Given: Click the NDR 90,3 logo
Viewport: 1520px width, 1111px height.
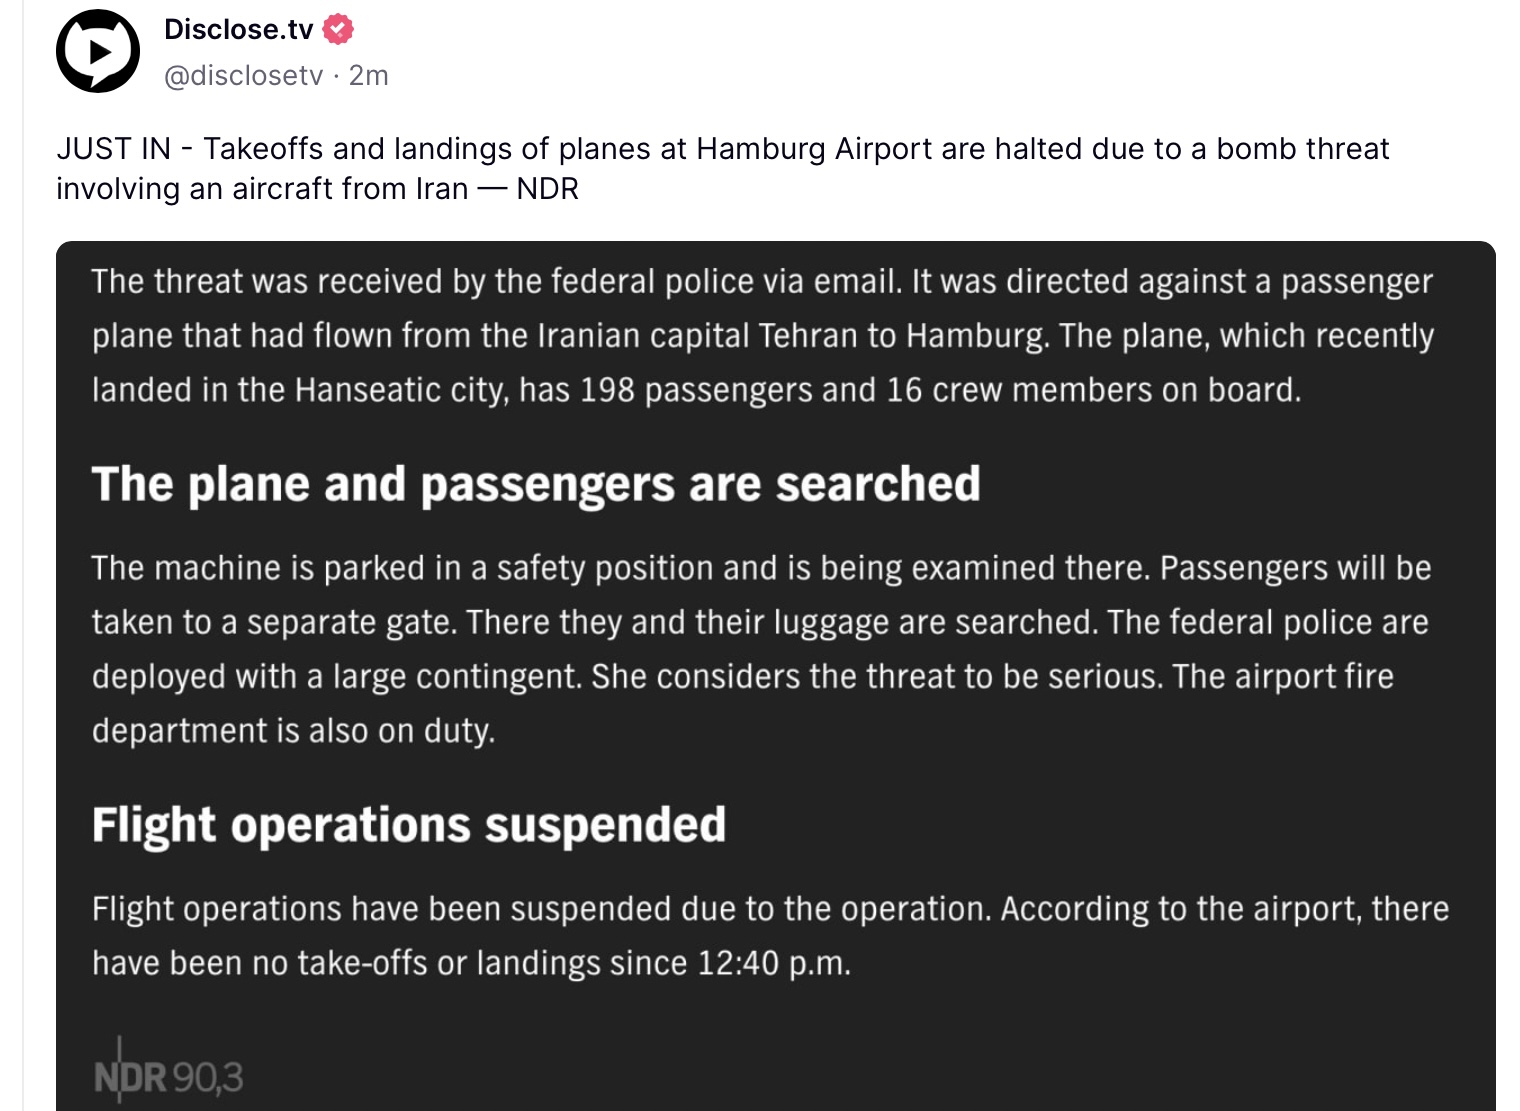Looking at the screenshot, I should pyautogui.click(x=168, y=1073).
